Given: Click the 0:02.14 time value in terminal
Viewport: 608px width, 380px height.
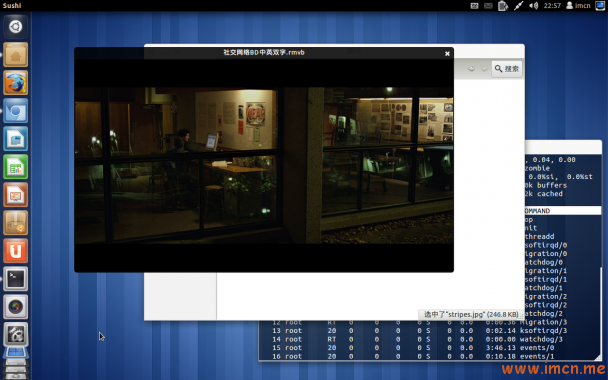Looking at the screenshot, I should point(501,331).
